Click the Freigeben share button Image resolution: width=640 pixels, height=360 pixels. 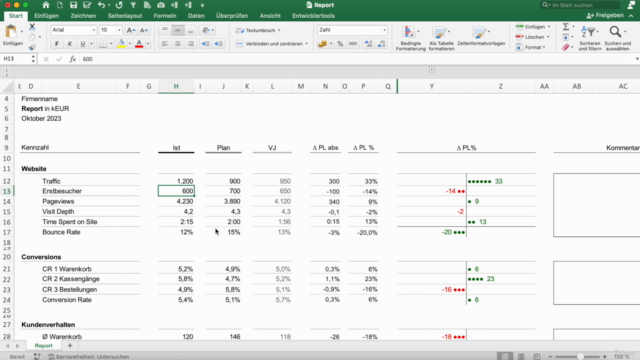[606, 16]
